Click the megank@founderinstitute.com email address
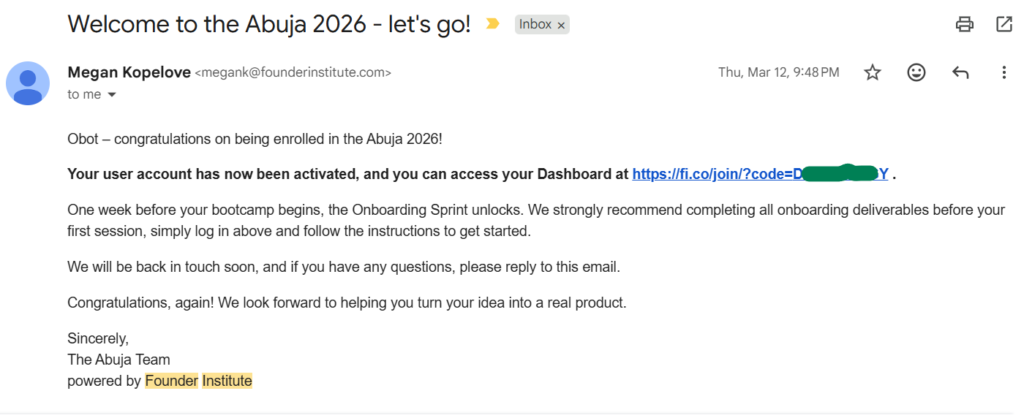 292,73
